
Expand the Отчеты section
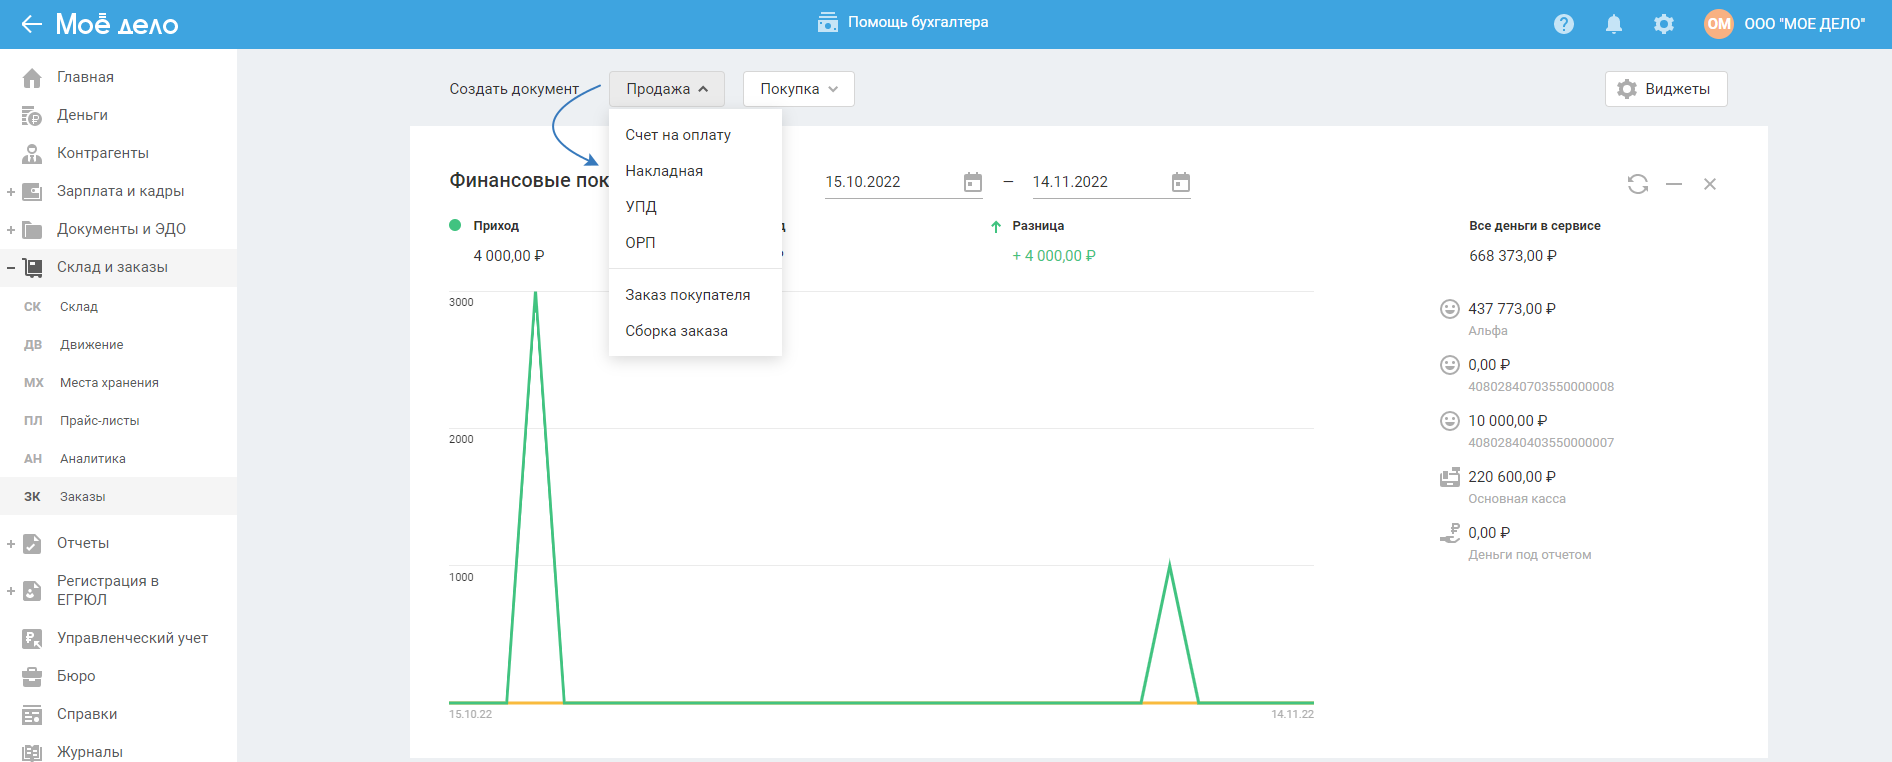pos(11,543)
